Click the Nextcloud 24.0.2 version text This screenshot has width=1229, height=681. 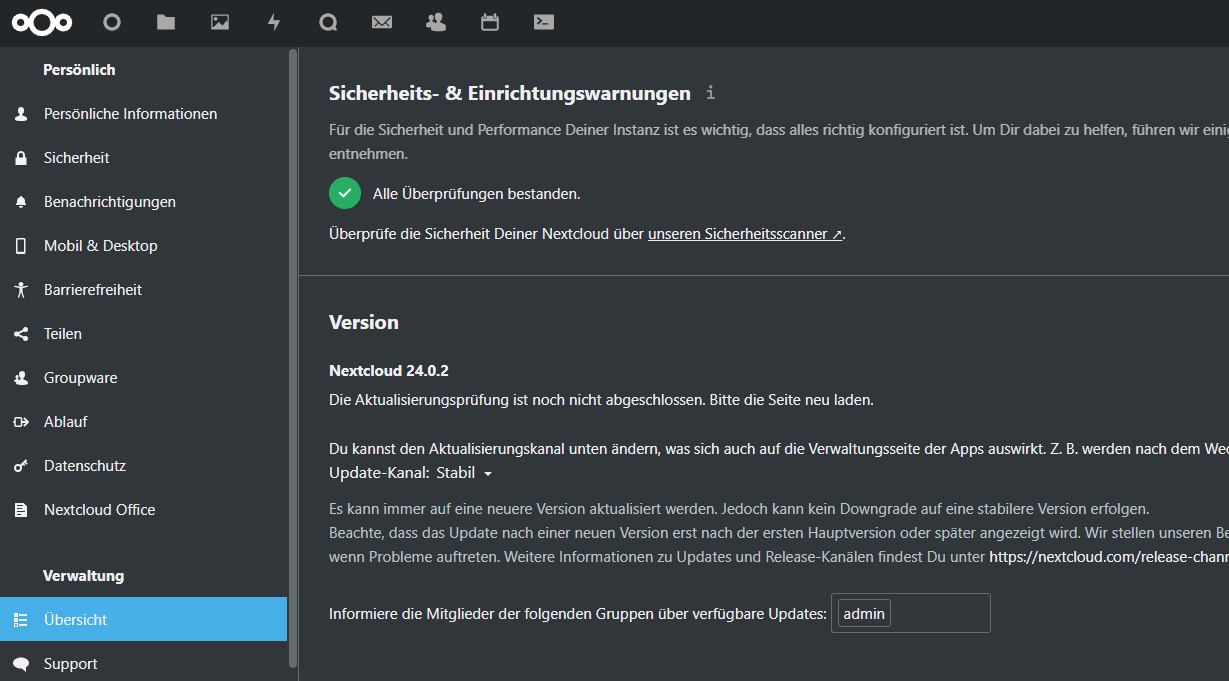coord(389,371)
